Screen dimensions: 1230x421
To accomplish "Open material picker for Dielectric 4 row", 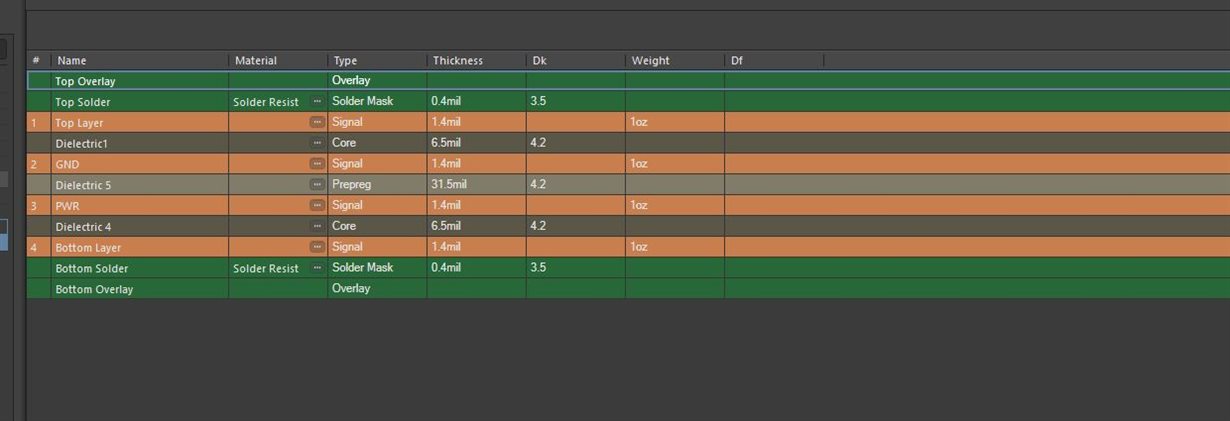I will [x=317, y=226].
